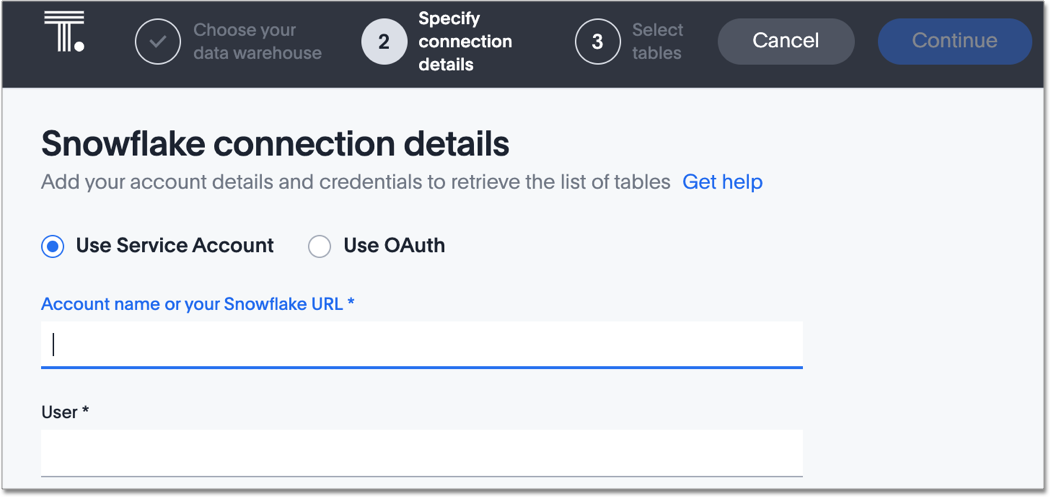
Task: Jump to the Select tables step label
Action: coord(657,42)
